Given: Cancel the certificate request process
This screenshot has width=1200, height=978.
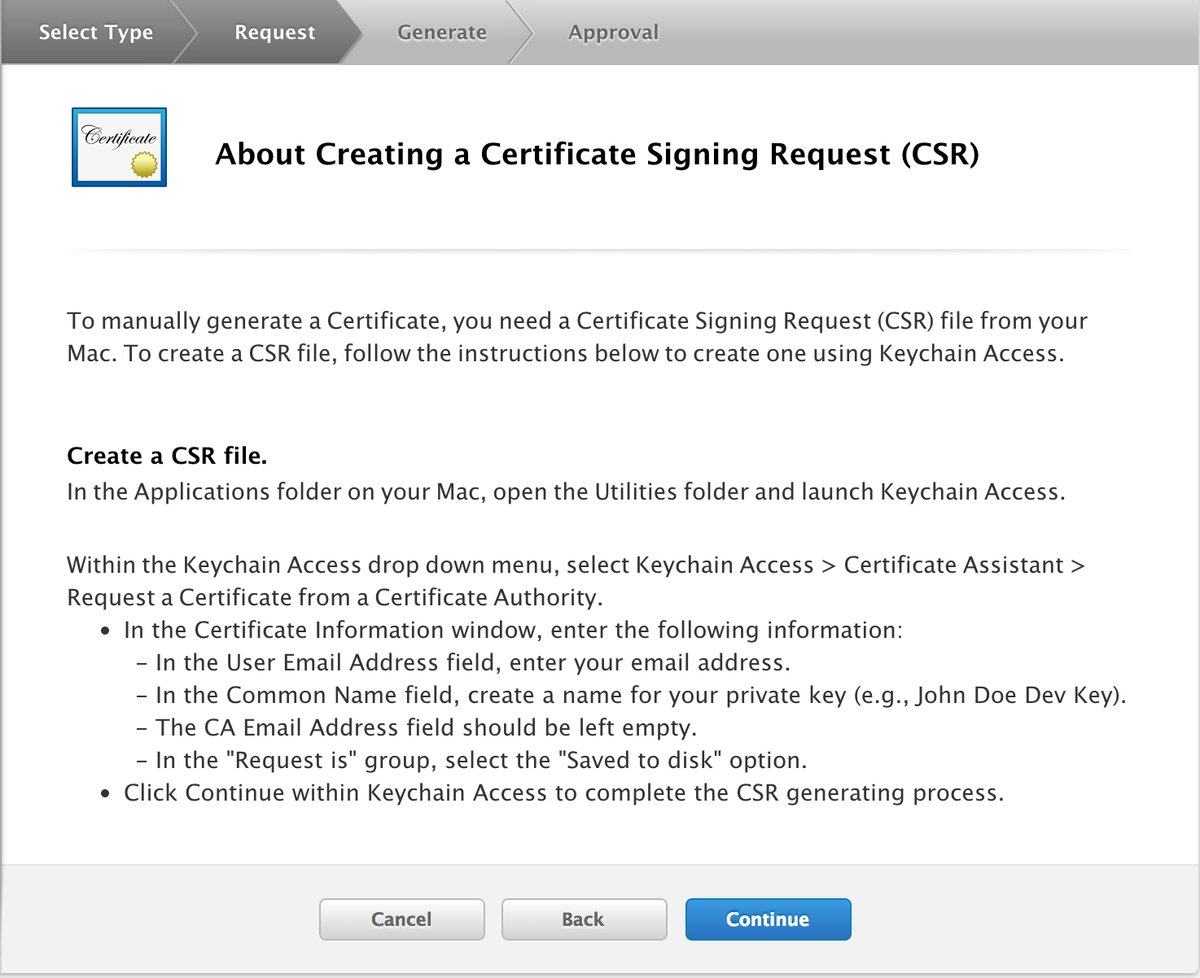Looking at the screenshot, I should (401, 919).
